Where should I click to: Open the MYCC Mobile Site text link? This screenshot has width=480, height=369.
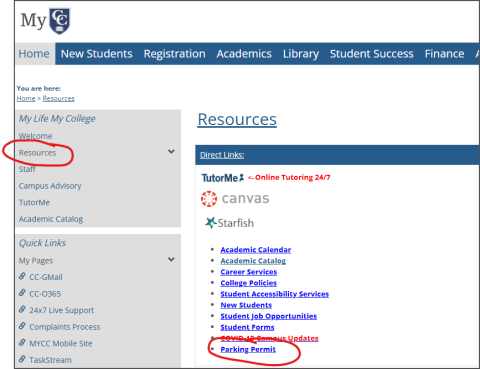[x=61, y=343]
